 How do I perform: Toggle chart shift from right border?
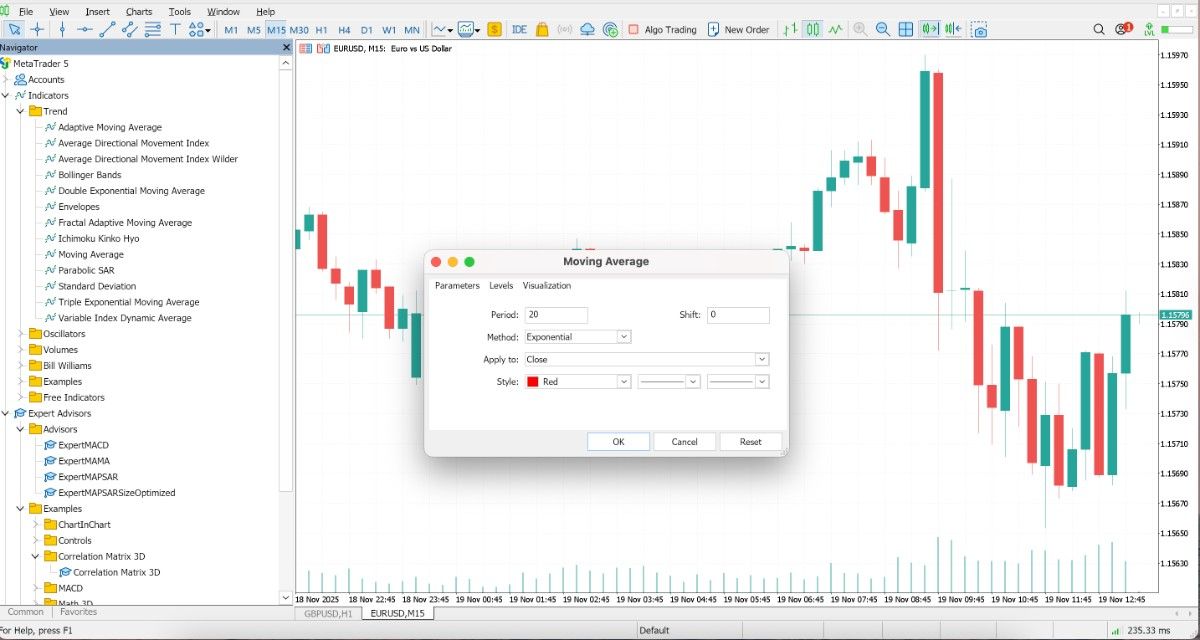954,30
